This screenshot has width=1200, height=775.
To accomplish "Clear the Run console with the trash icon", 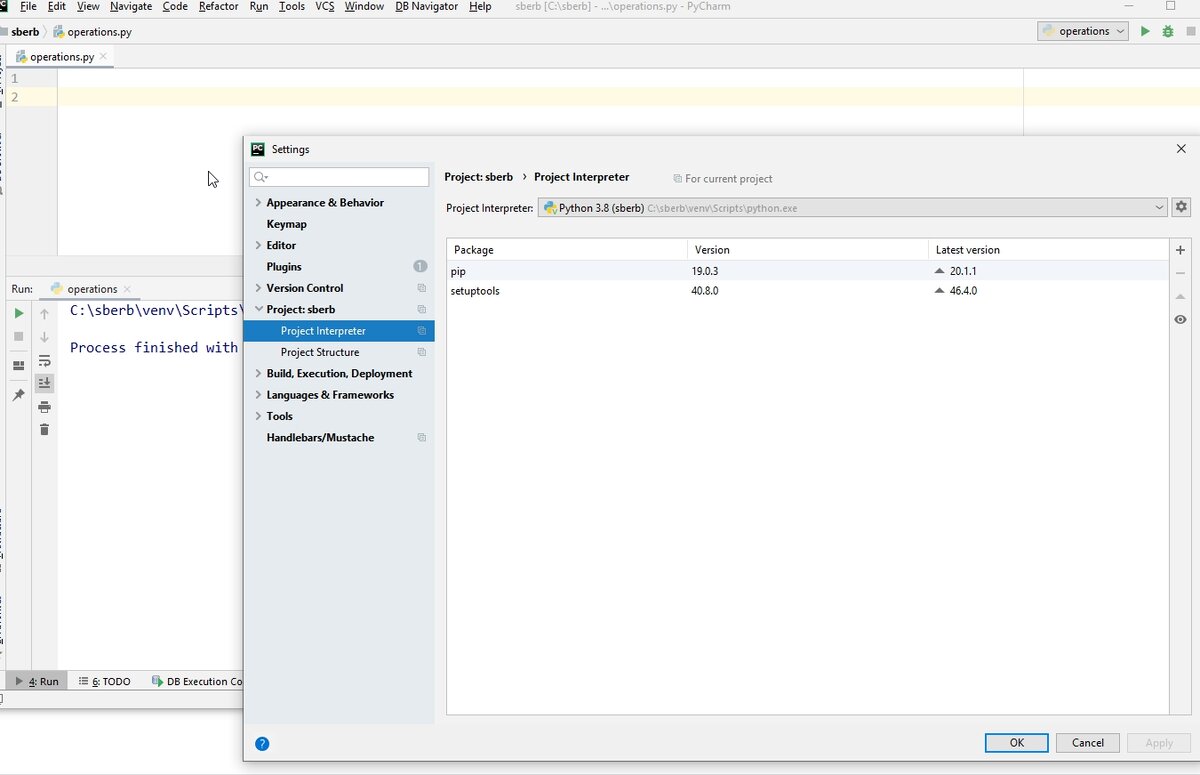I will [44, 430].
